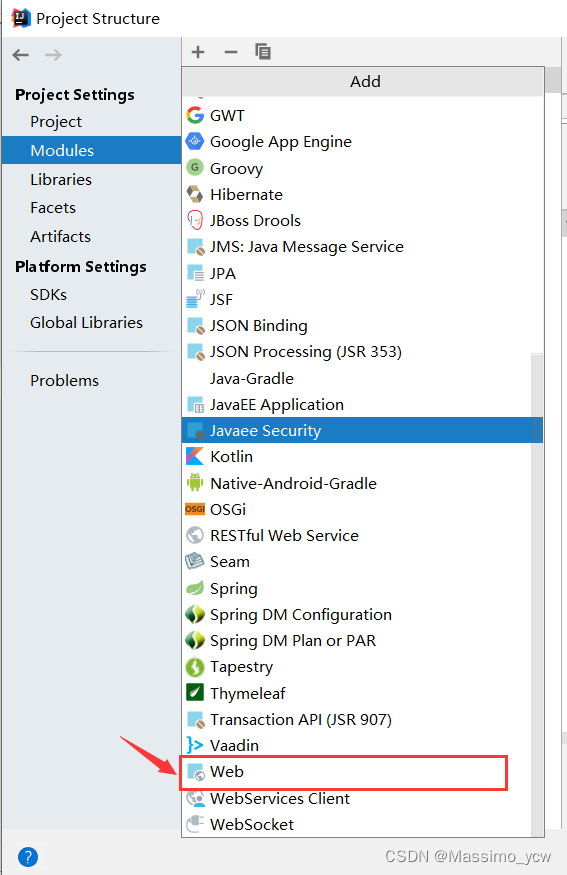Open SDKs under Platform Settings
Viewport: 567px width, 875px height.
pyautogui.click(x=49, y=295)
